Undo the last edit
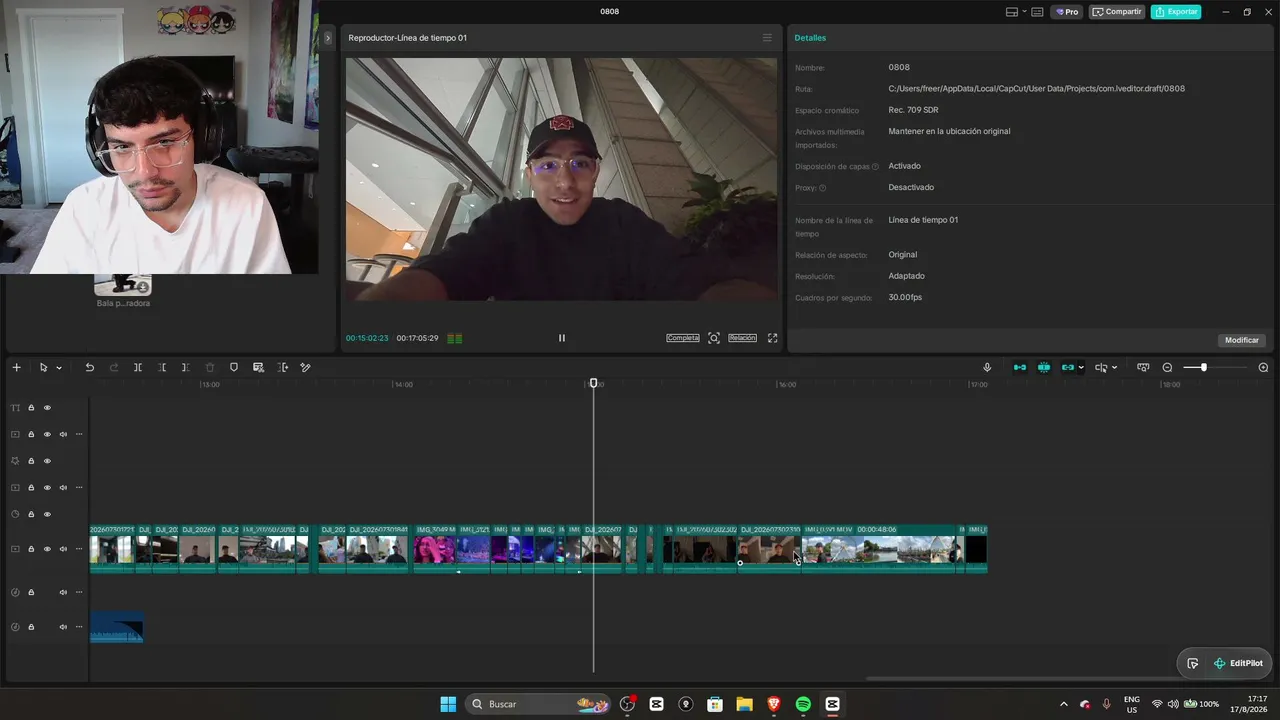 tap(89, 367)
